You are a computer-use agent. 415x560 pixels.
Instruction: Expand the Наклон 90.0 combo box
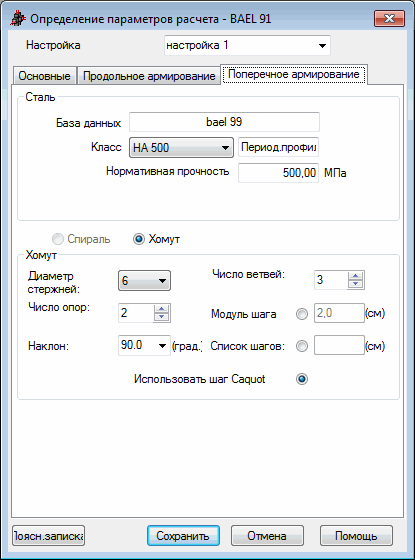(144, 345)
